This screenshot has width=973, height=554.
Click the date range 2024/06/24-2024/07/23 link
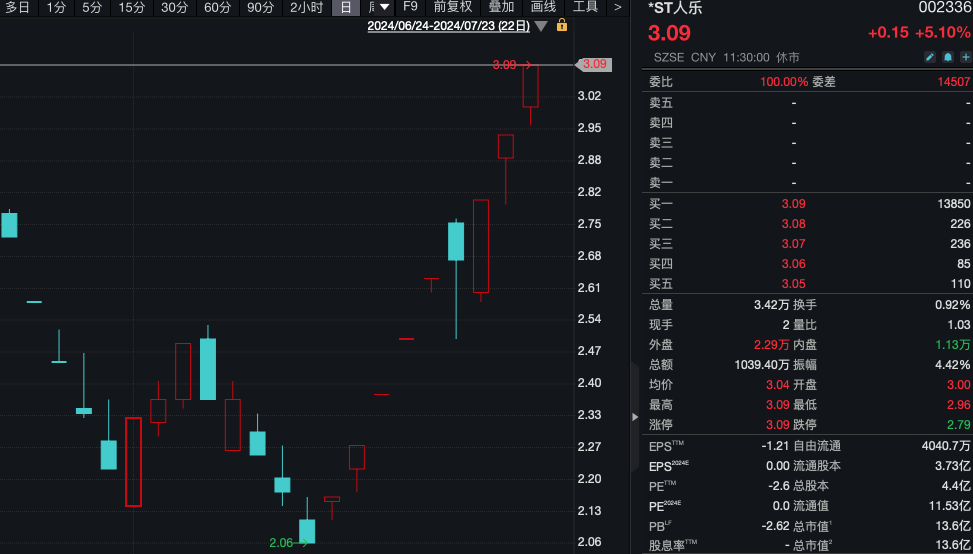449,26
